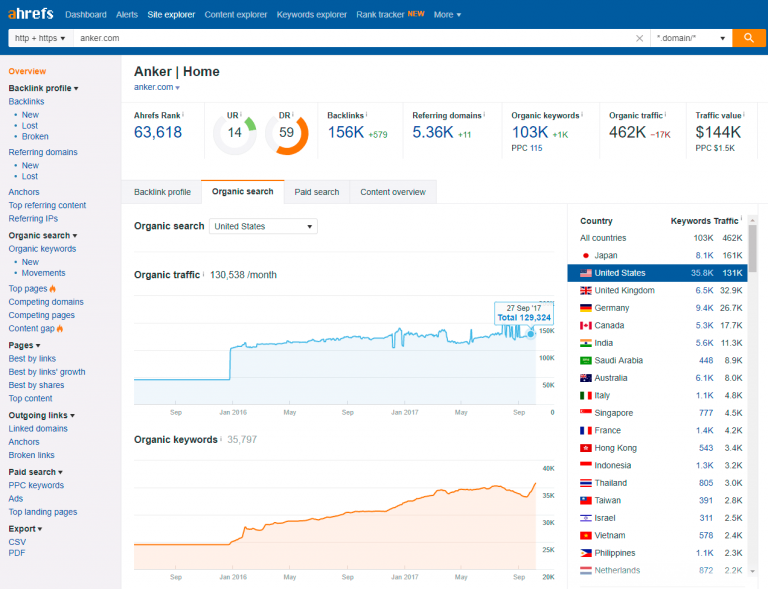Click the orange search magnifier button
This screenshot has height=589, width=768.
tap(748, 38)
